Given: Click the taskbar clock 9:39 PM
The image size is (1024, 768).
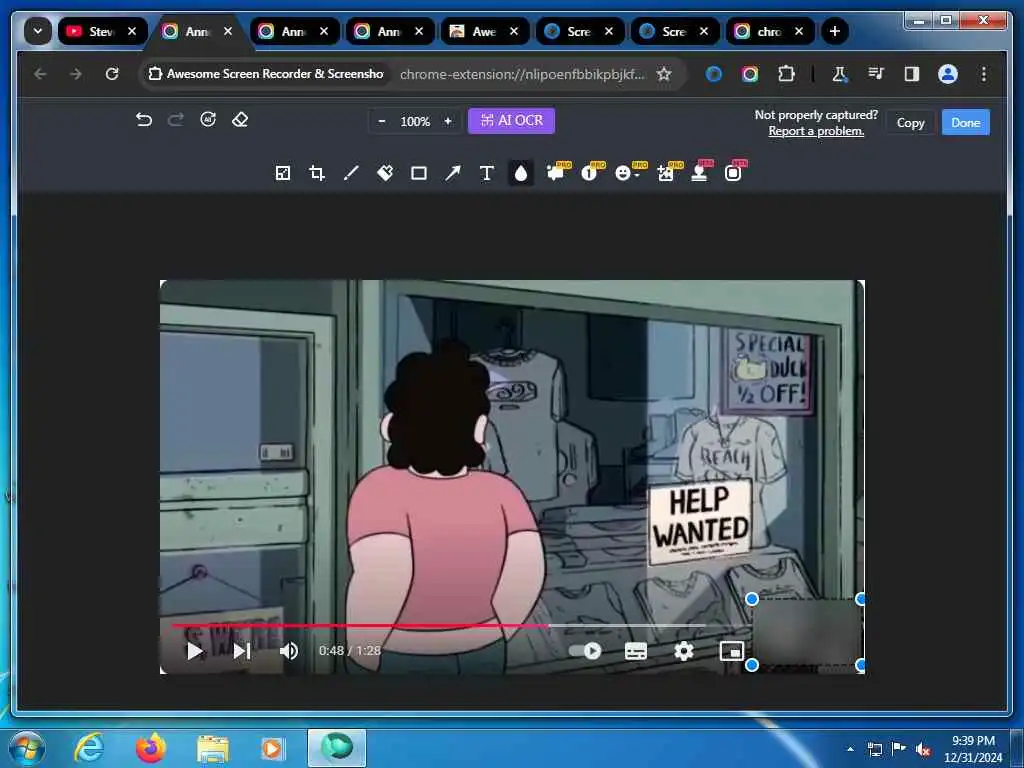Looking at the screenshot, I should (x=973, y=741).
